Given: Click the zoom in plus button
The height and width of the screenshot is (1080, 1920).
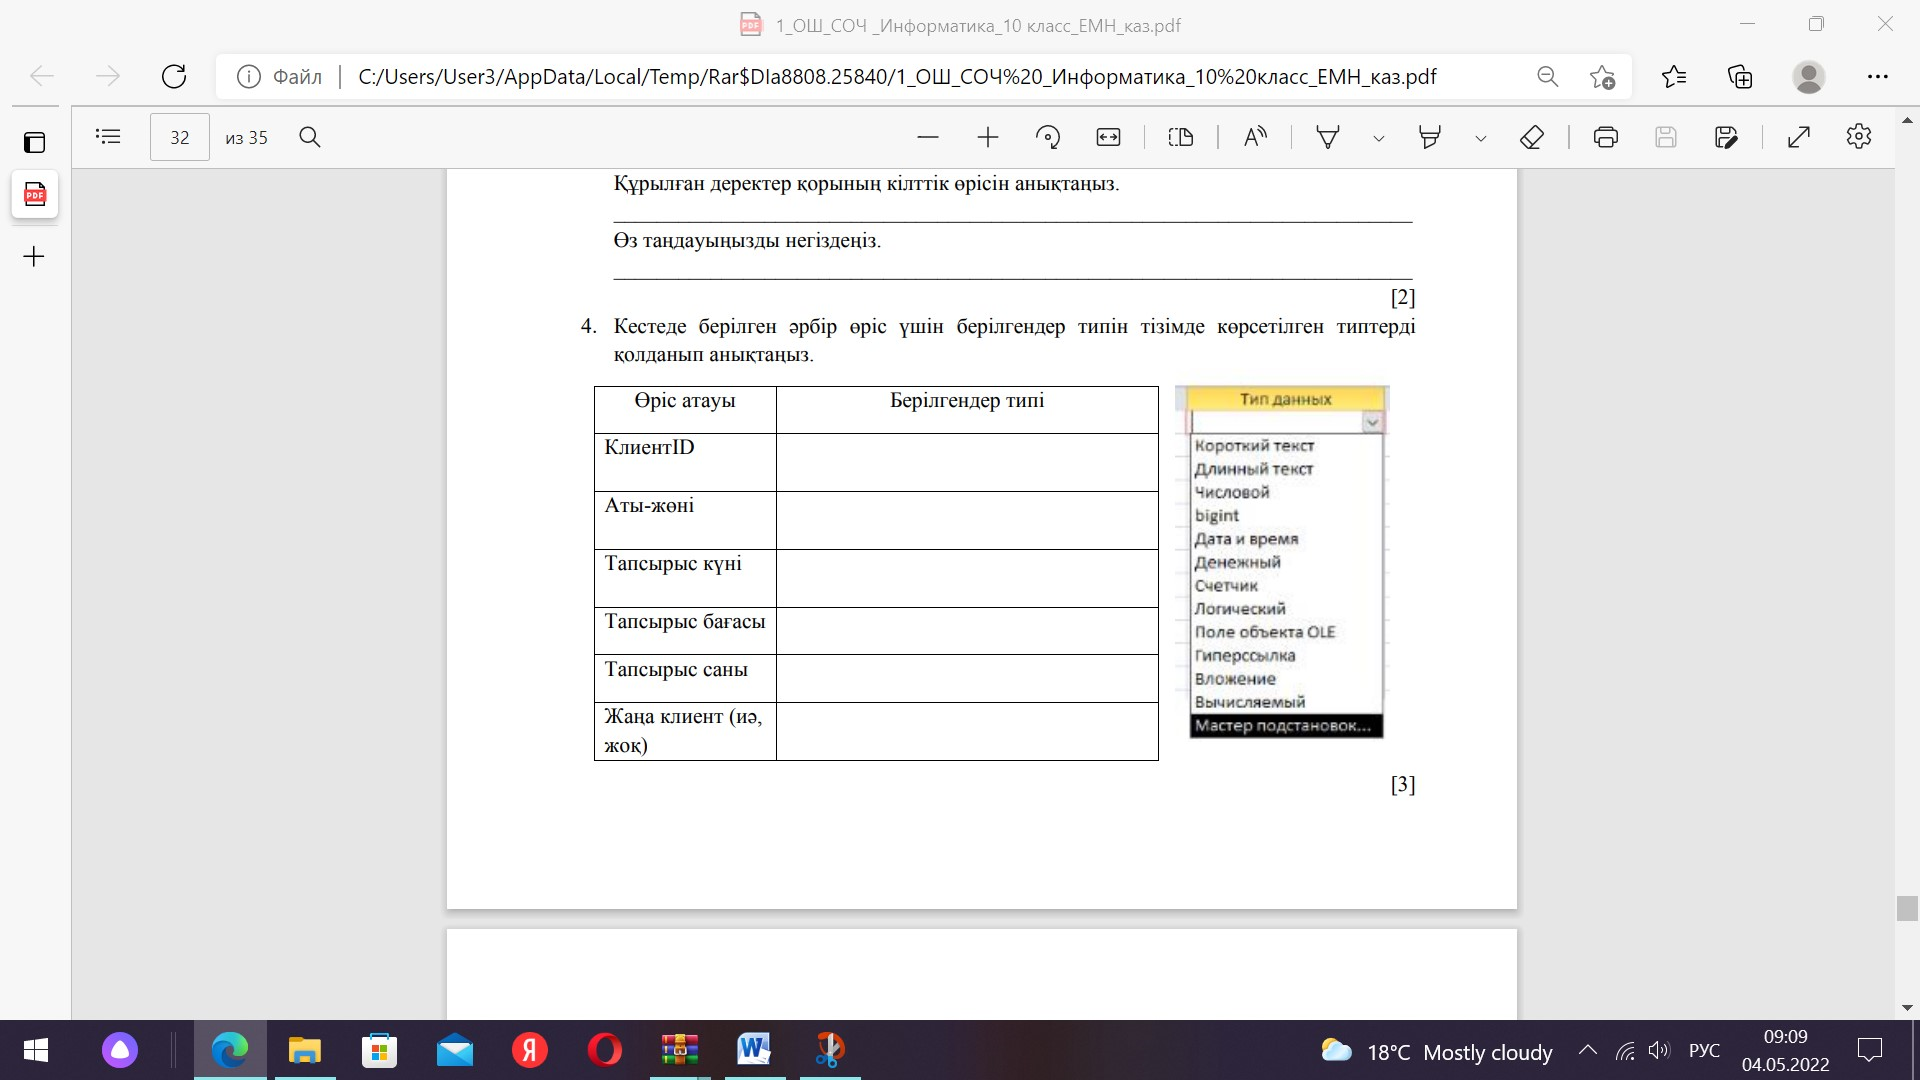Looking at the screenshot, I should coord(988,137).
